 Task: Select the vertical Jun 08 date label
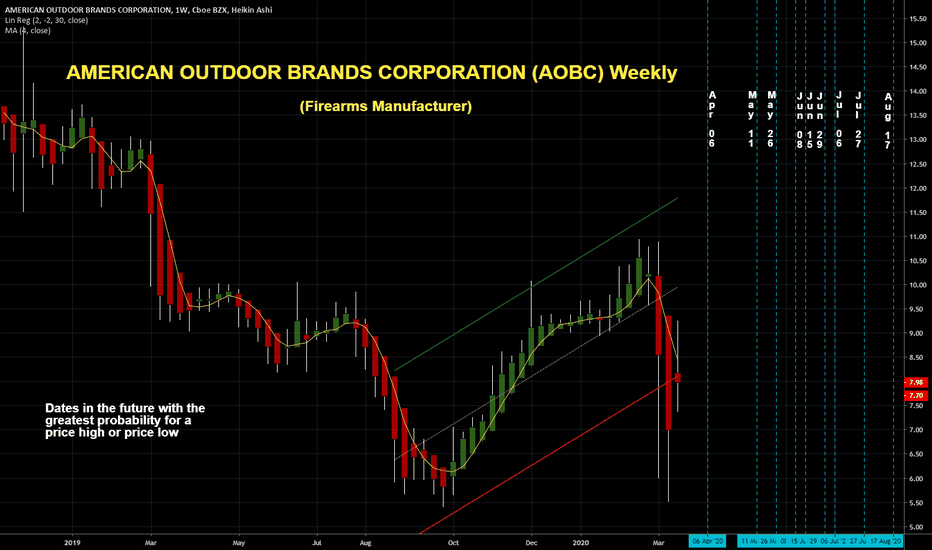coord(800,121)
